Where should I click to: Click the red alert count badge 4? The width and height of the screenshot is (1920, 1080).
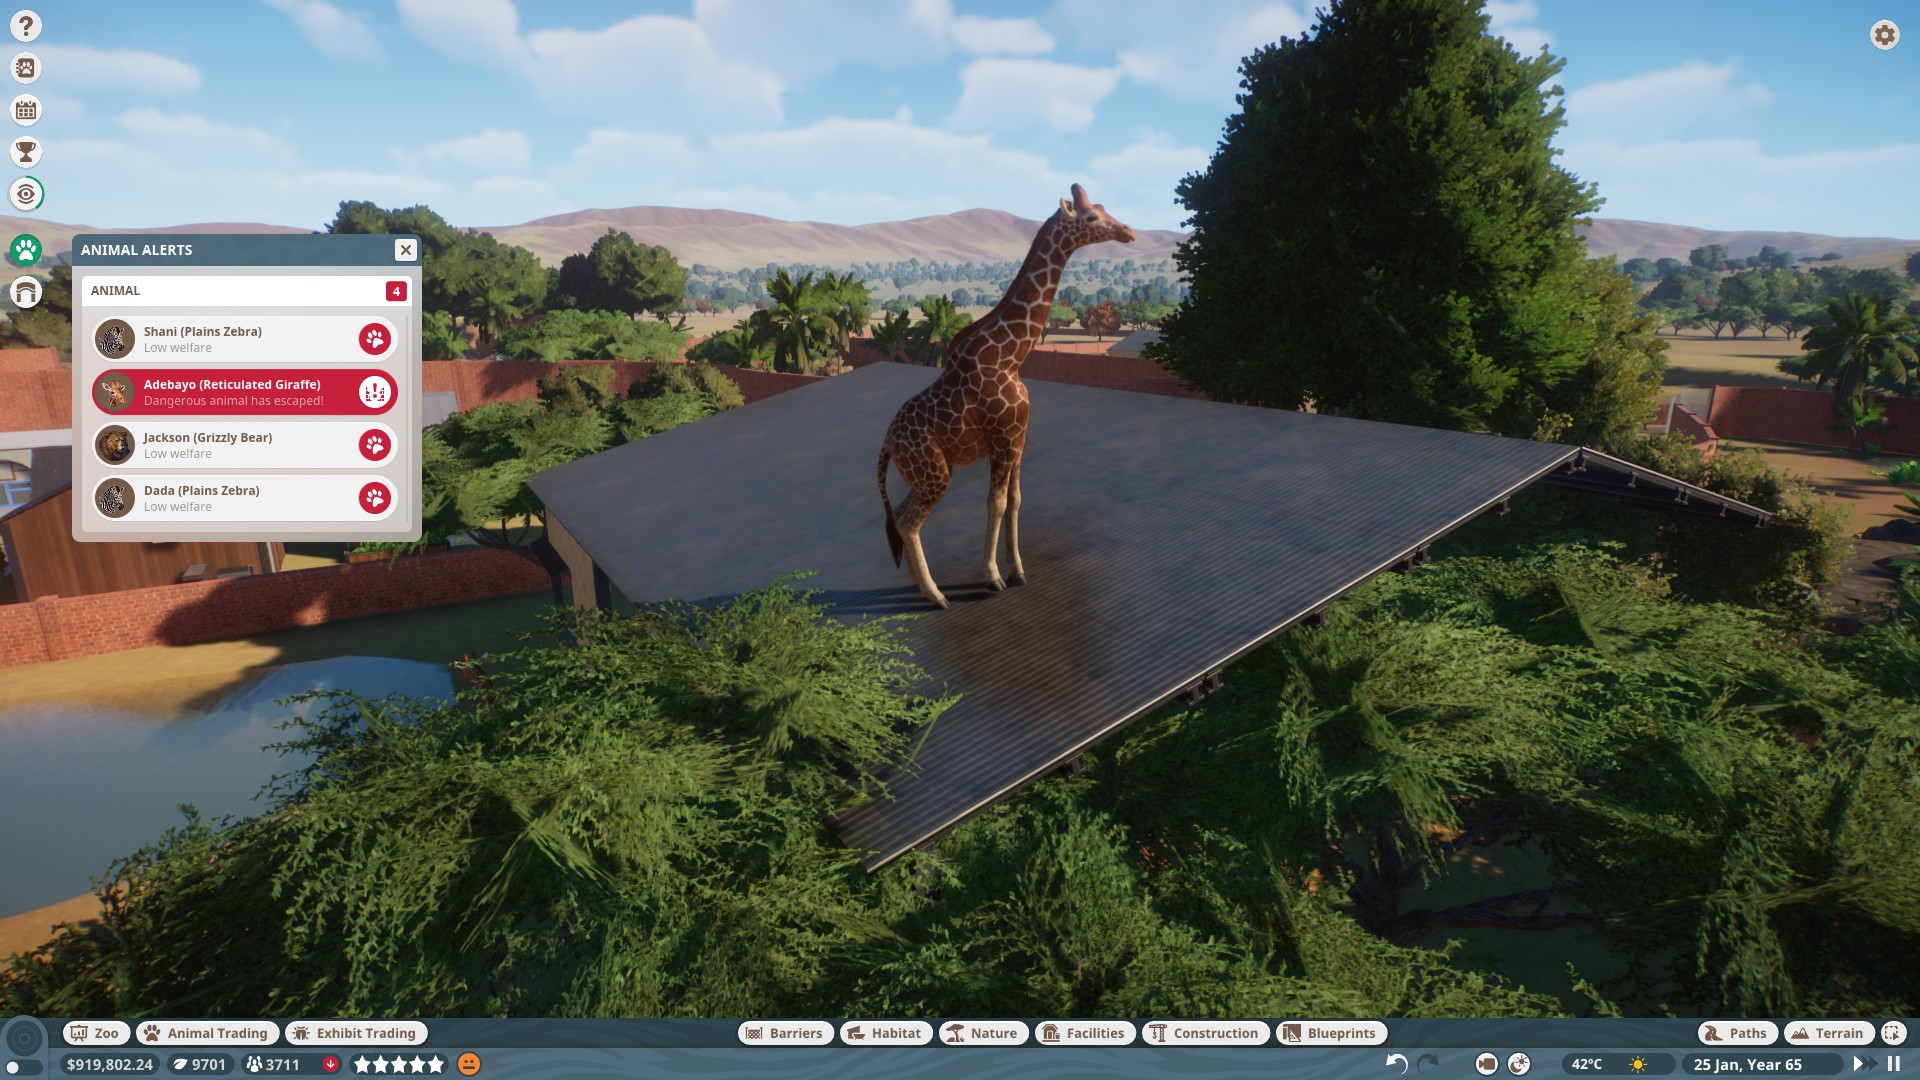(396, 291)
